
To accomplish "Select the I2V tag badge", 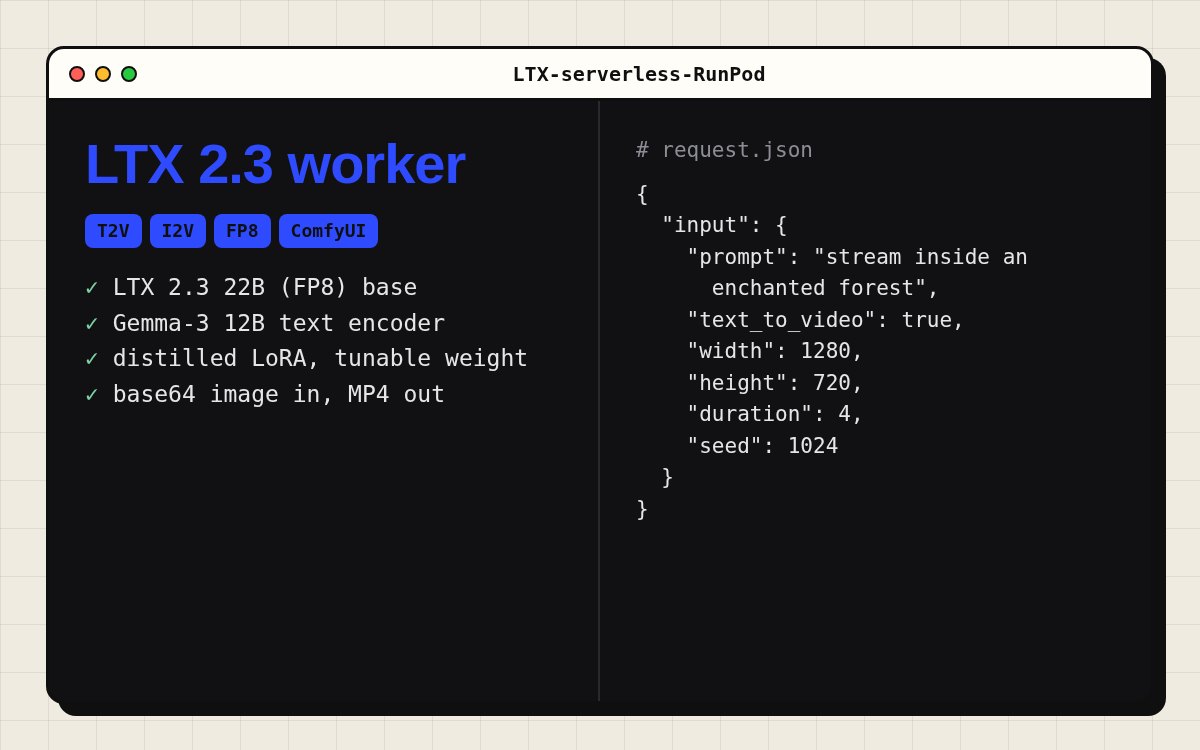I will 178,231.
